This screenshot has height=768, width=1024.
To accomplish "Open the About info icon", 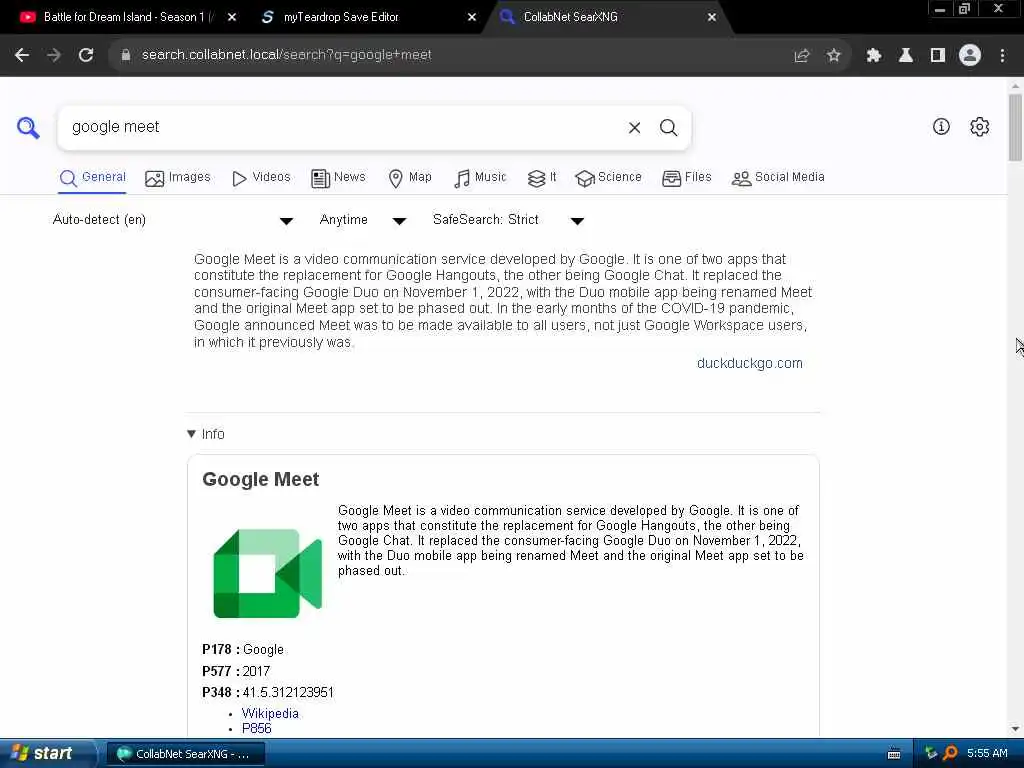I will point(941,127).
